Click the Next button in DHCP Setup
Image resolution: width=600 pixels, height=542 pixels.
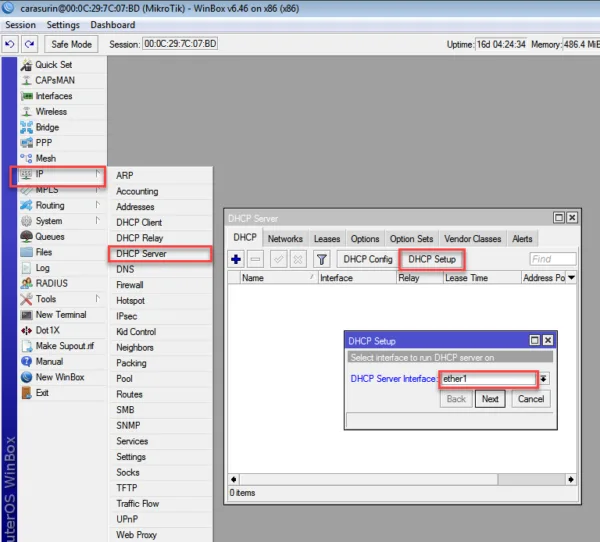[x=489, y=399]
